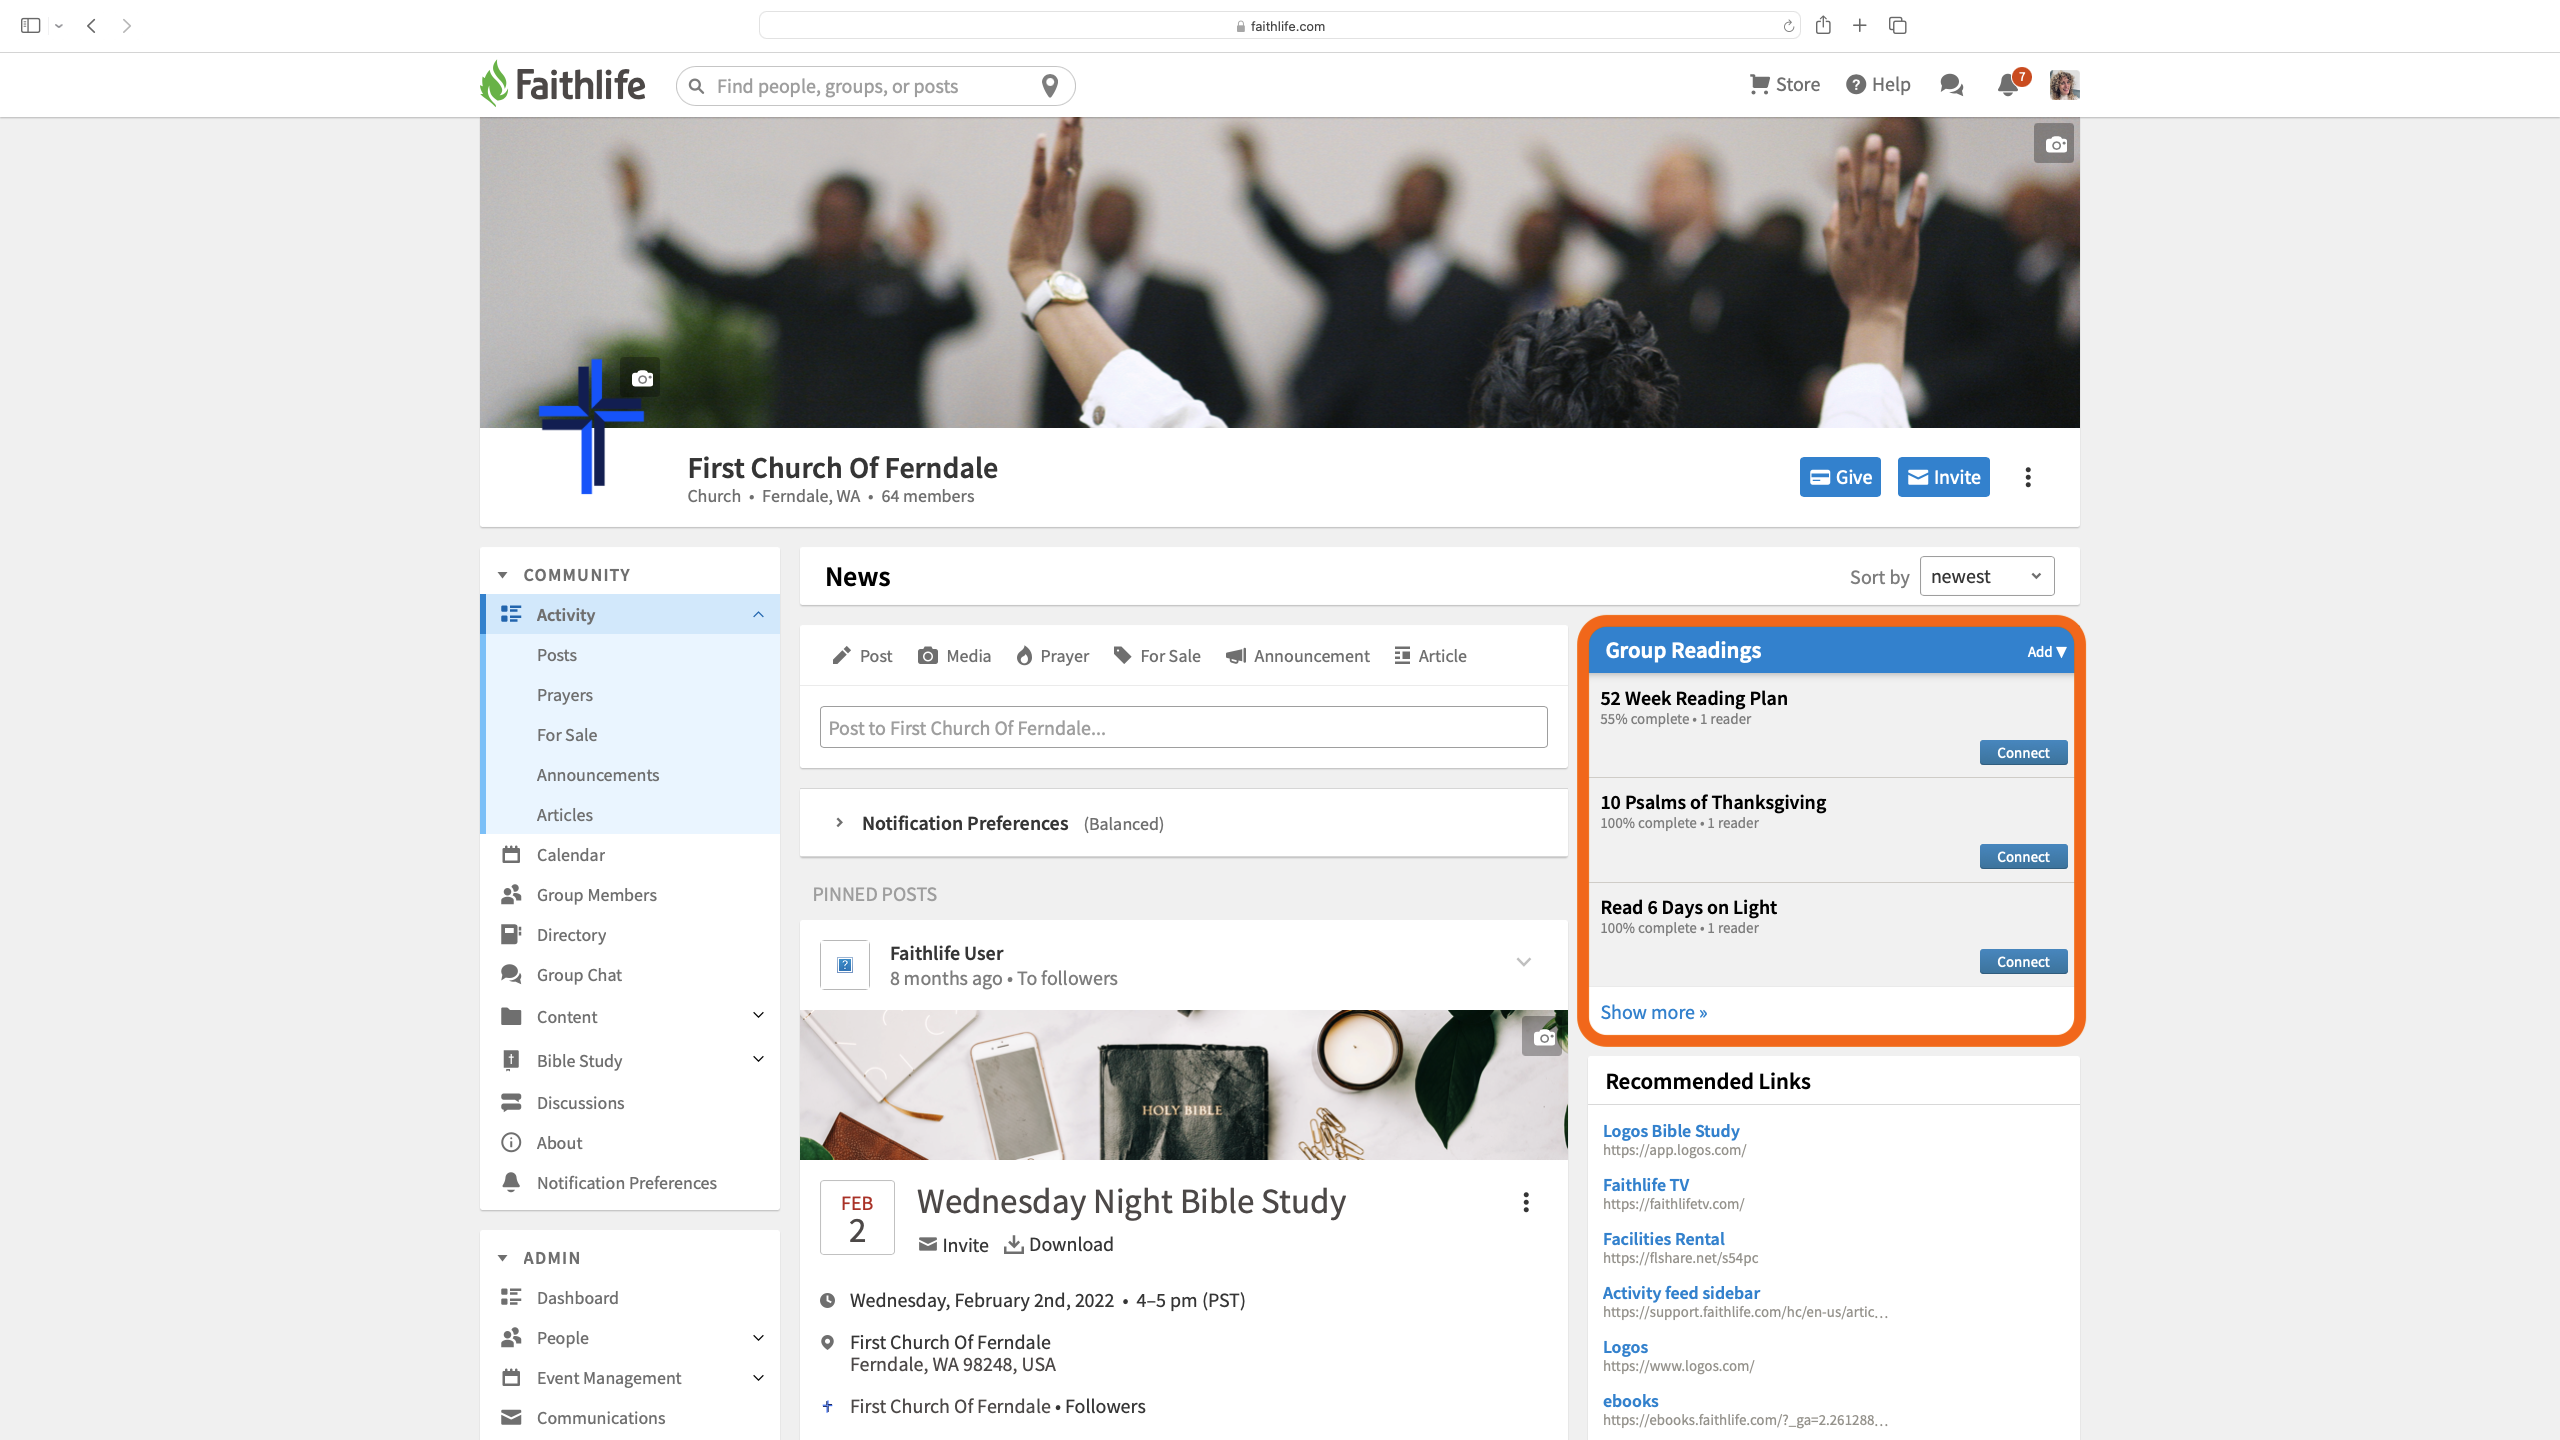Open event three-dot options menu
Viewport: 2560px width, 1440px height.
click(1526, 1202)
